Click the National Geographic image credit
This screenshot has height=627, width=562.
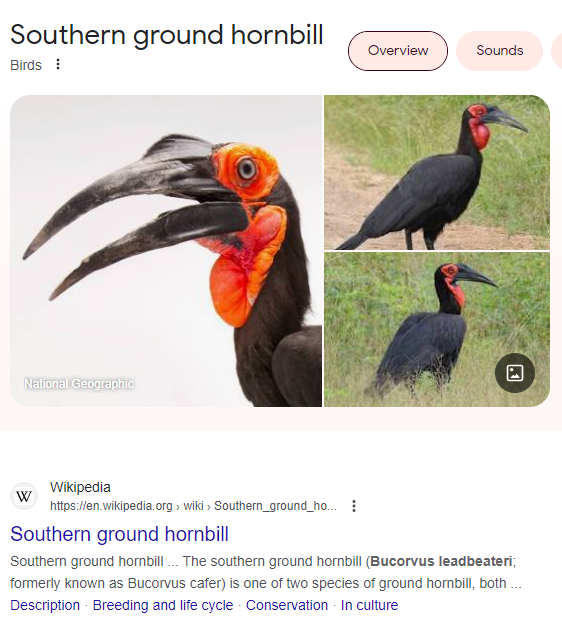79,383
